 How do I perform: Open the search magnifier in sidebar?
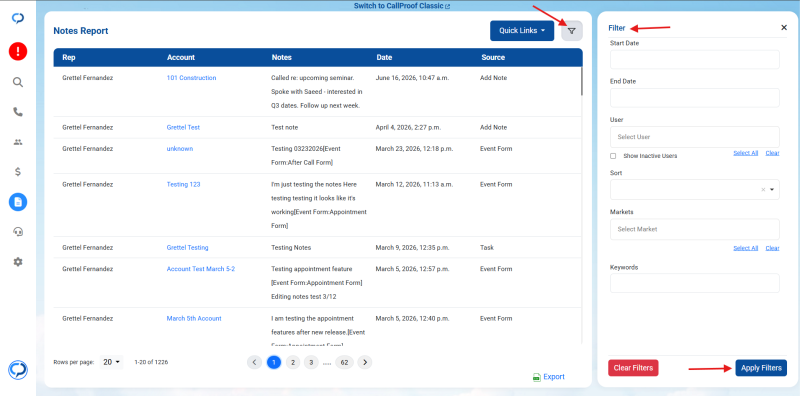(18, 82)
